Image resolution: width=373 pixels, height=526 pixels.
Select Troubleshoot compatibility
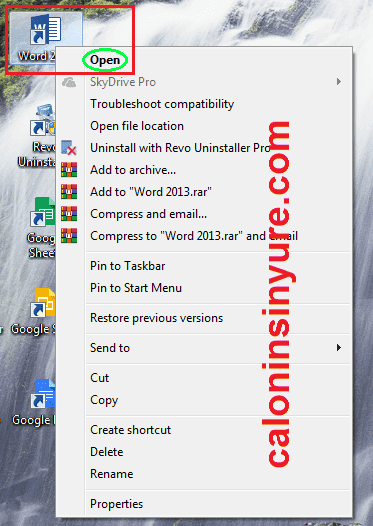coord(204,104)
